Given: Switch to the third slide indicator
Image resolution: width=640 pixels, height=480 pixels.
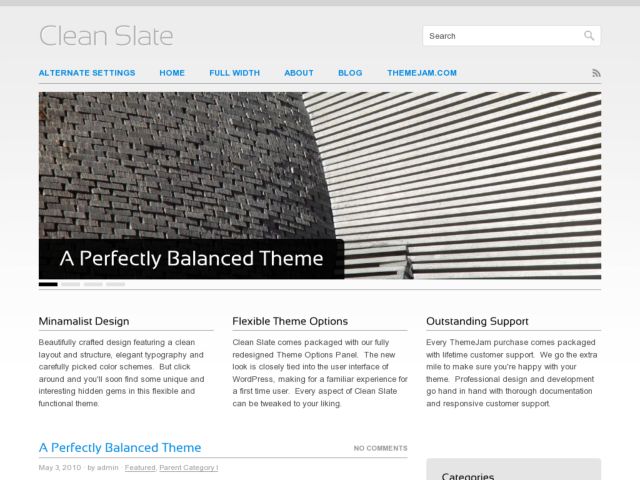Looking at the screenshot, I should tap(93, 284).
